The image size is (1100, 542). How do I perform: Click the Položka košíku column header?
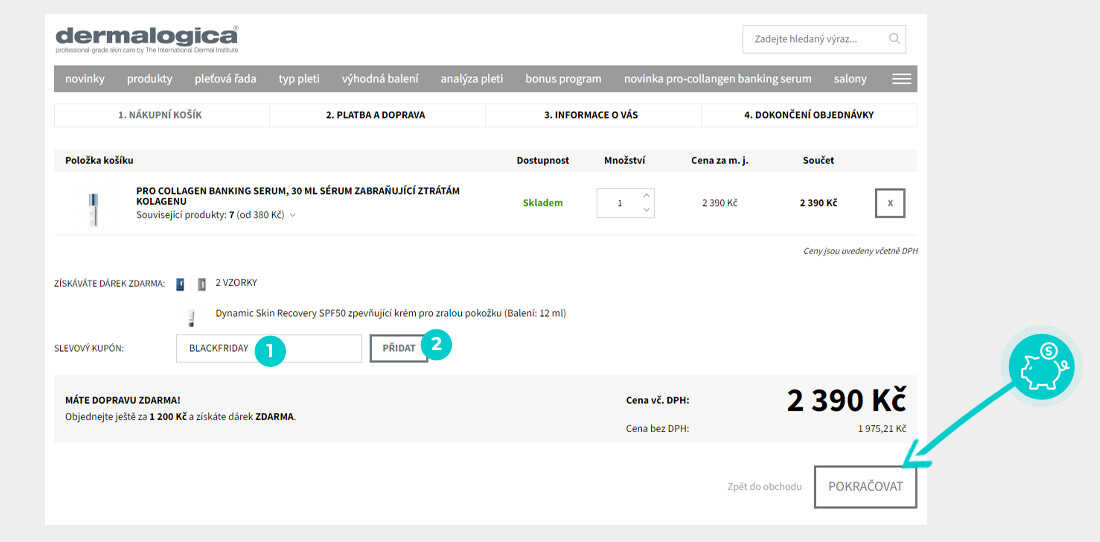point(99,161)
